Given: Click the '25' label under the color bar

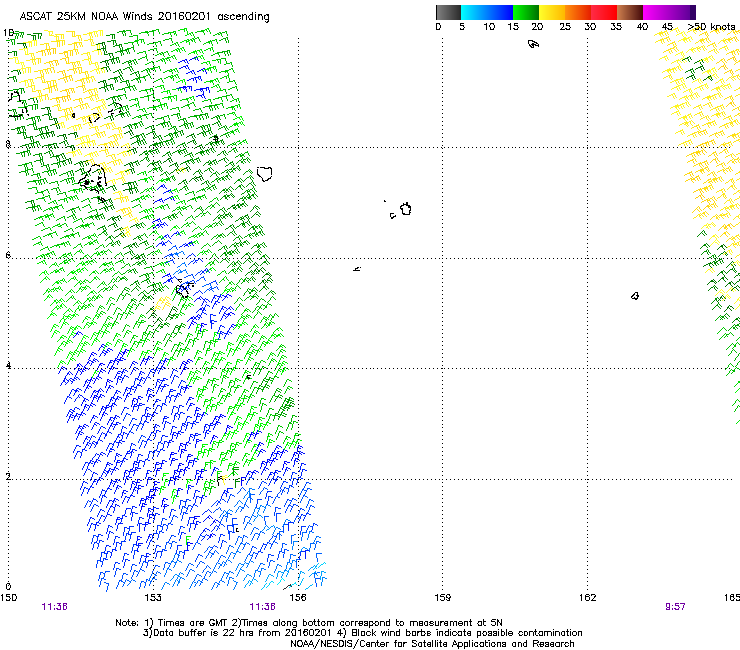Looking at the screenshot, I should tap(564, 27).
